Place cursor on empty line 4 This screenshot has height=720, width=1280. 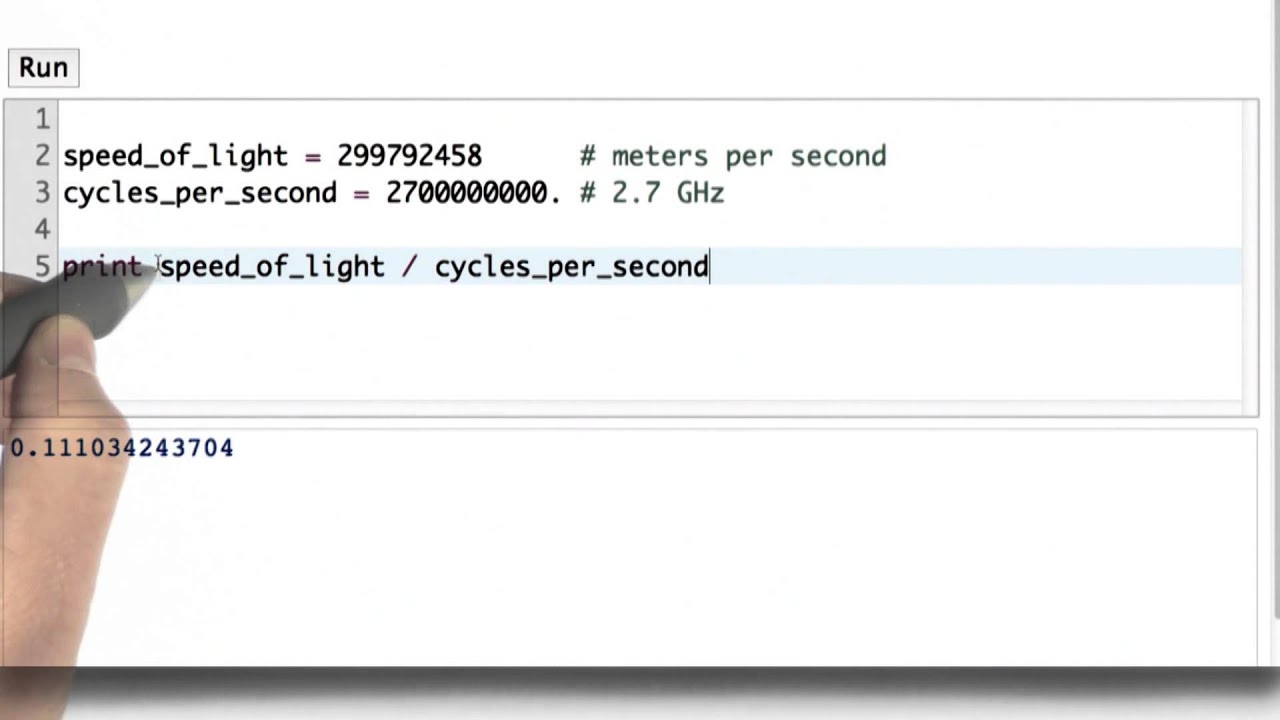(x=400, y=230)
